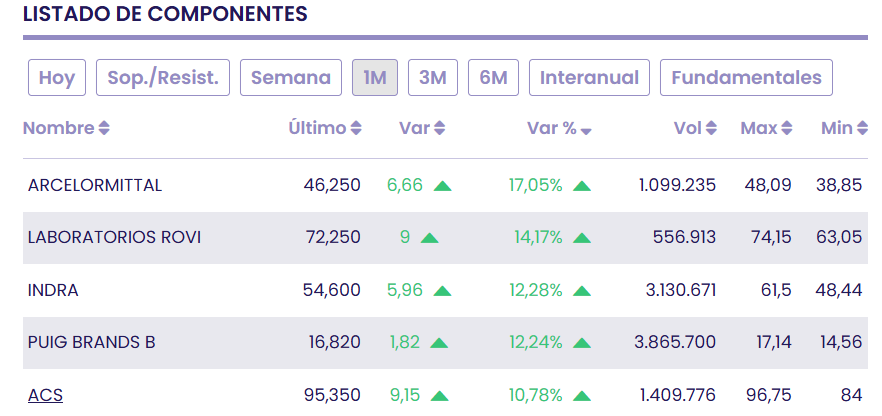Sort by Vol column arrows icon

coord(711,129)
